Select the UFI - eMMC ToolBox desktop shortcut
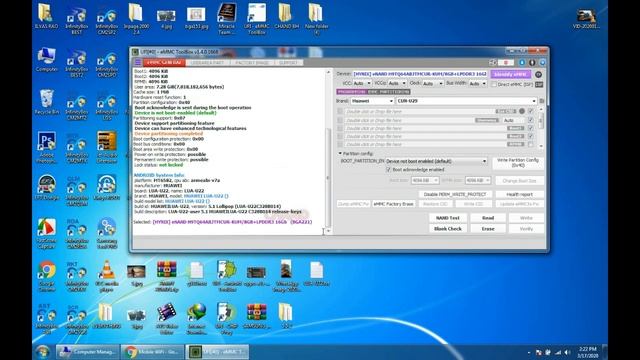The width and height of the screenshot is (640, 360). (257, 19)
